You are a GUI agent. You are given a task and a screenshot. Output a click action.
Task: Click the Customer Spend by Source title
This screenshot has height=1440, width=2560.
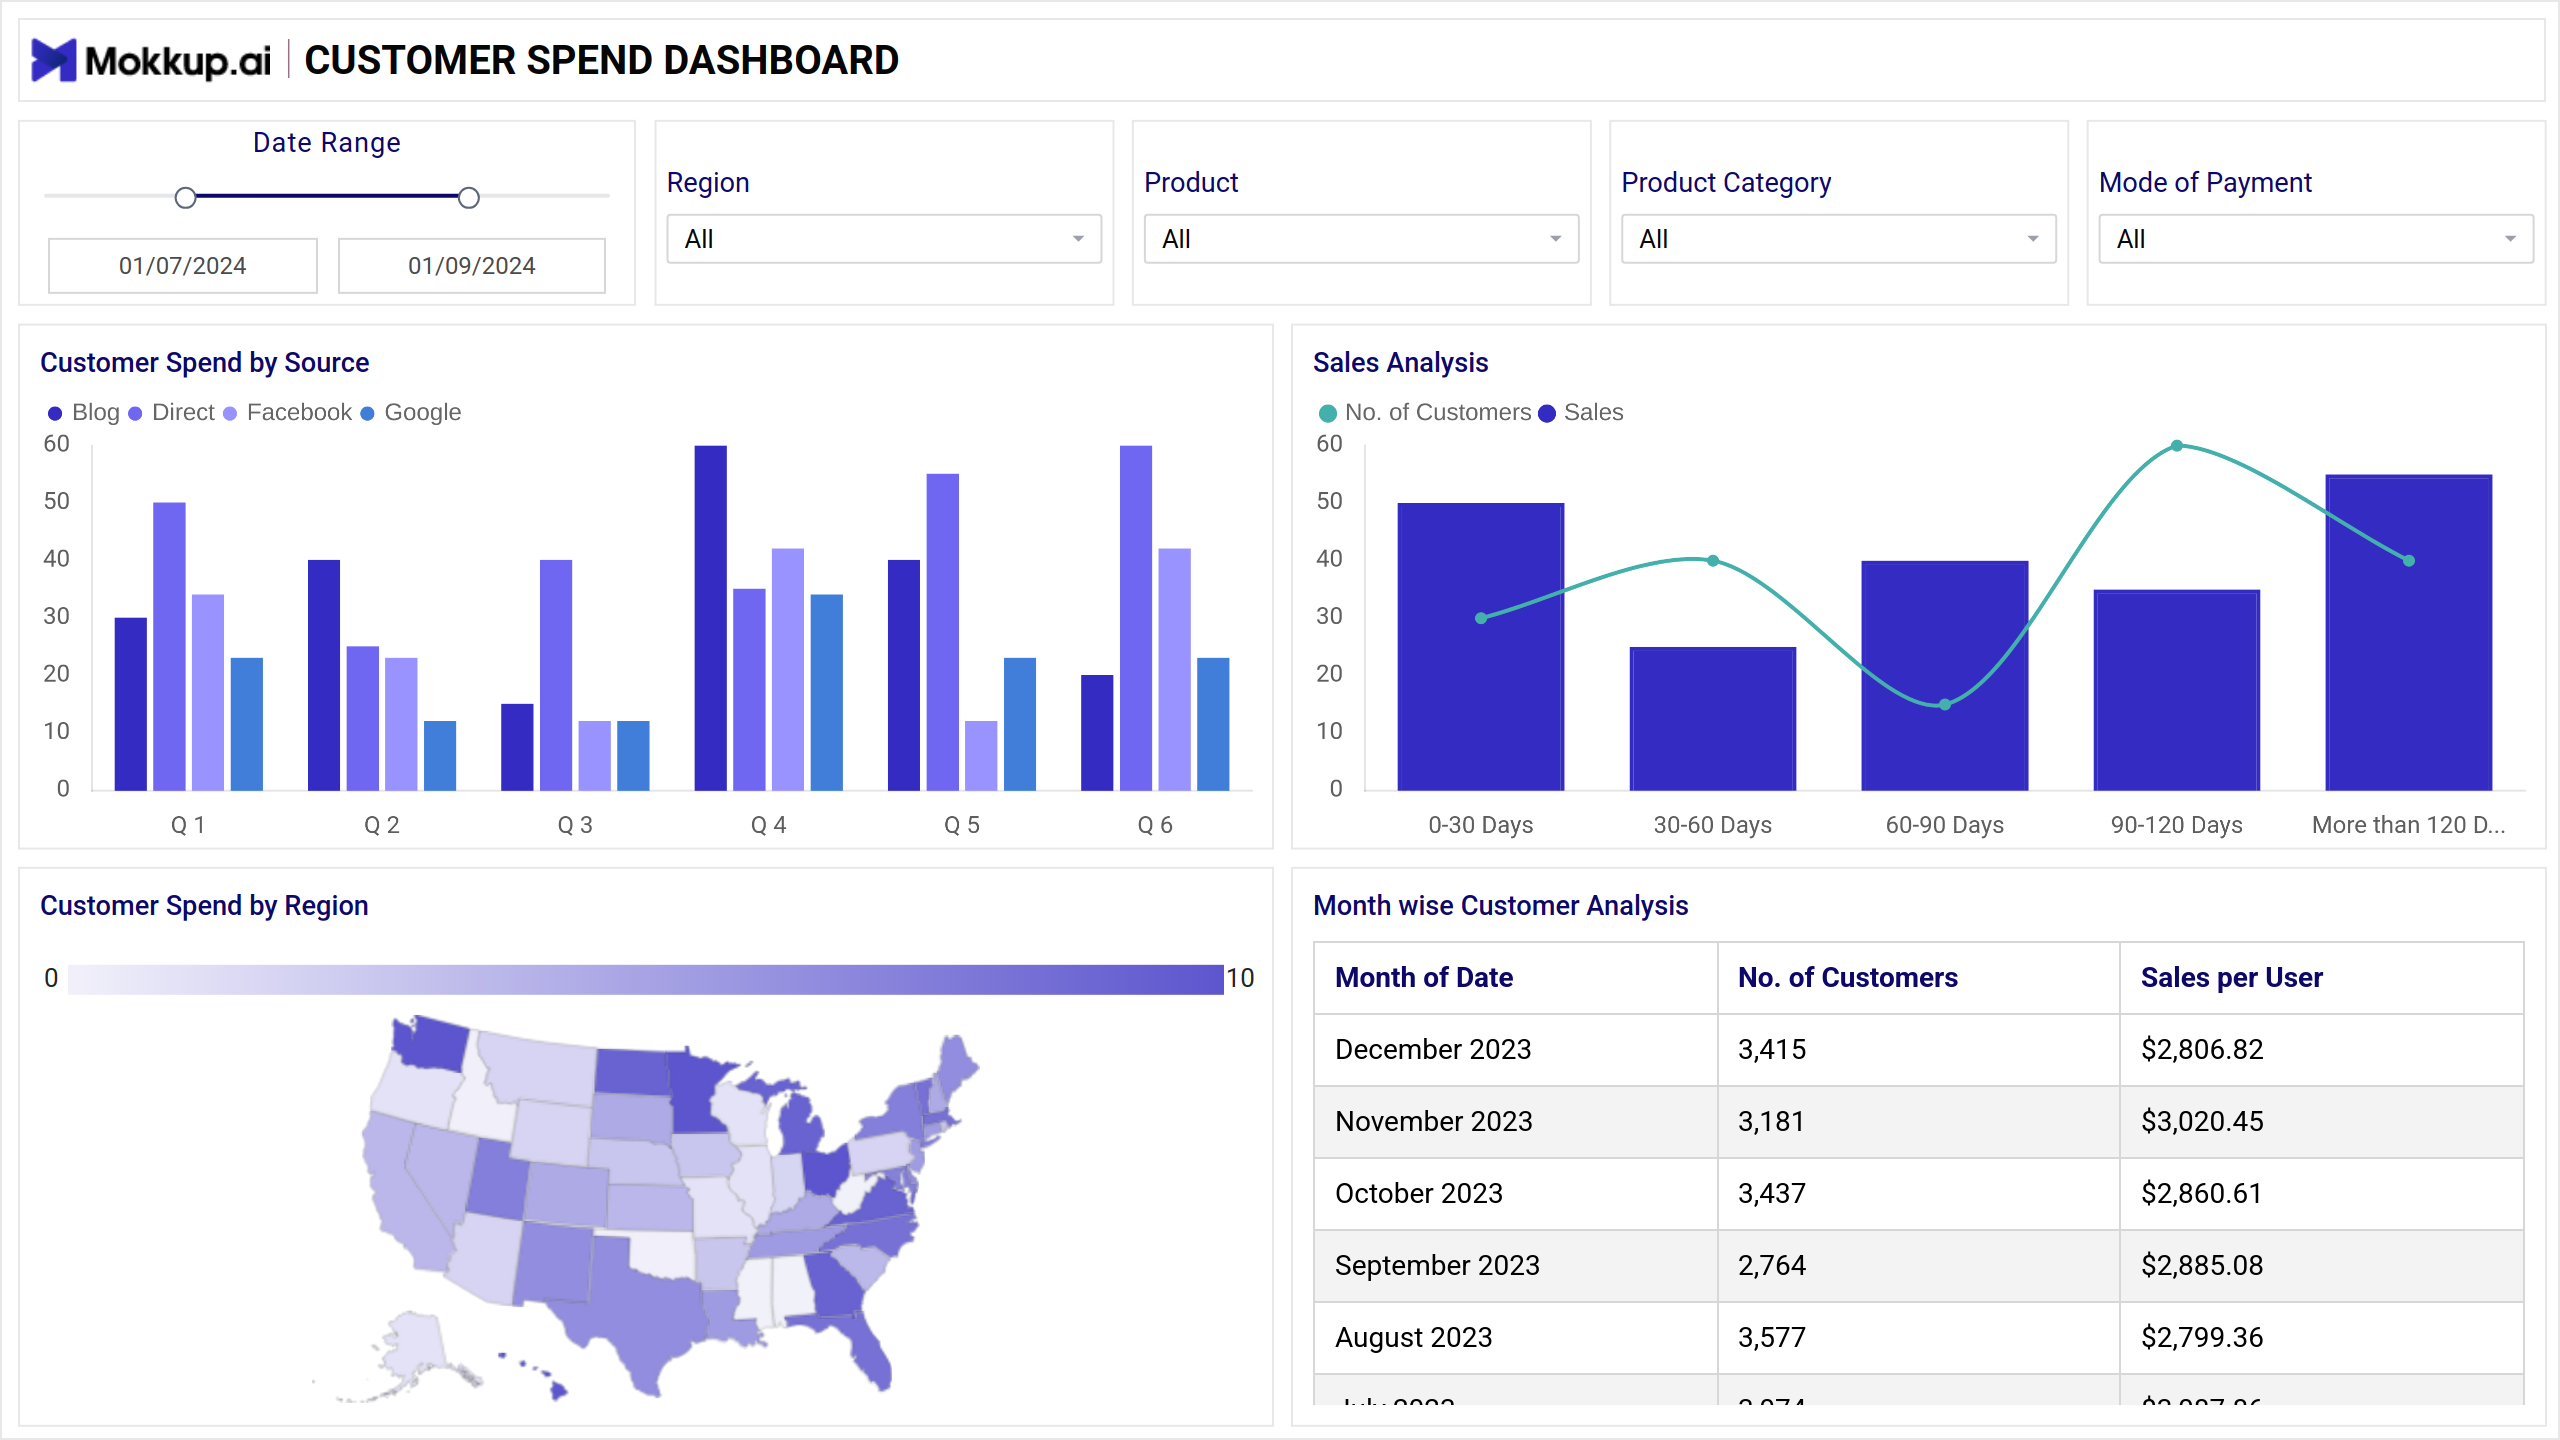pos(204,362)
